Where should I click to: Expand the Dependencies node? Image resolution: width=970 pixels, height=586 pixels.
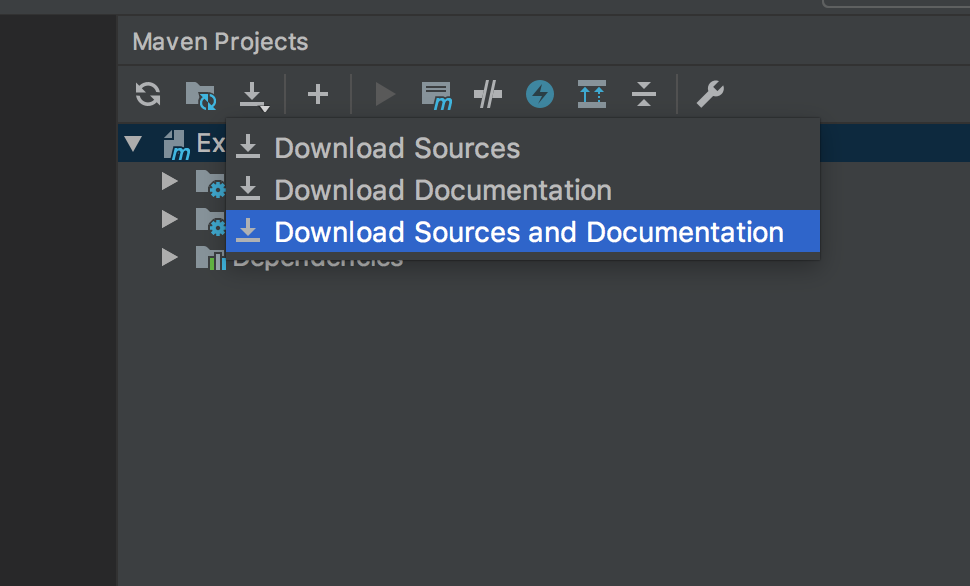pyautogui.click(x=170, y=257)
